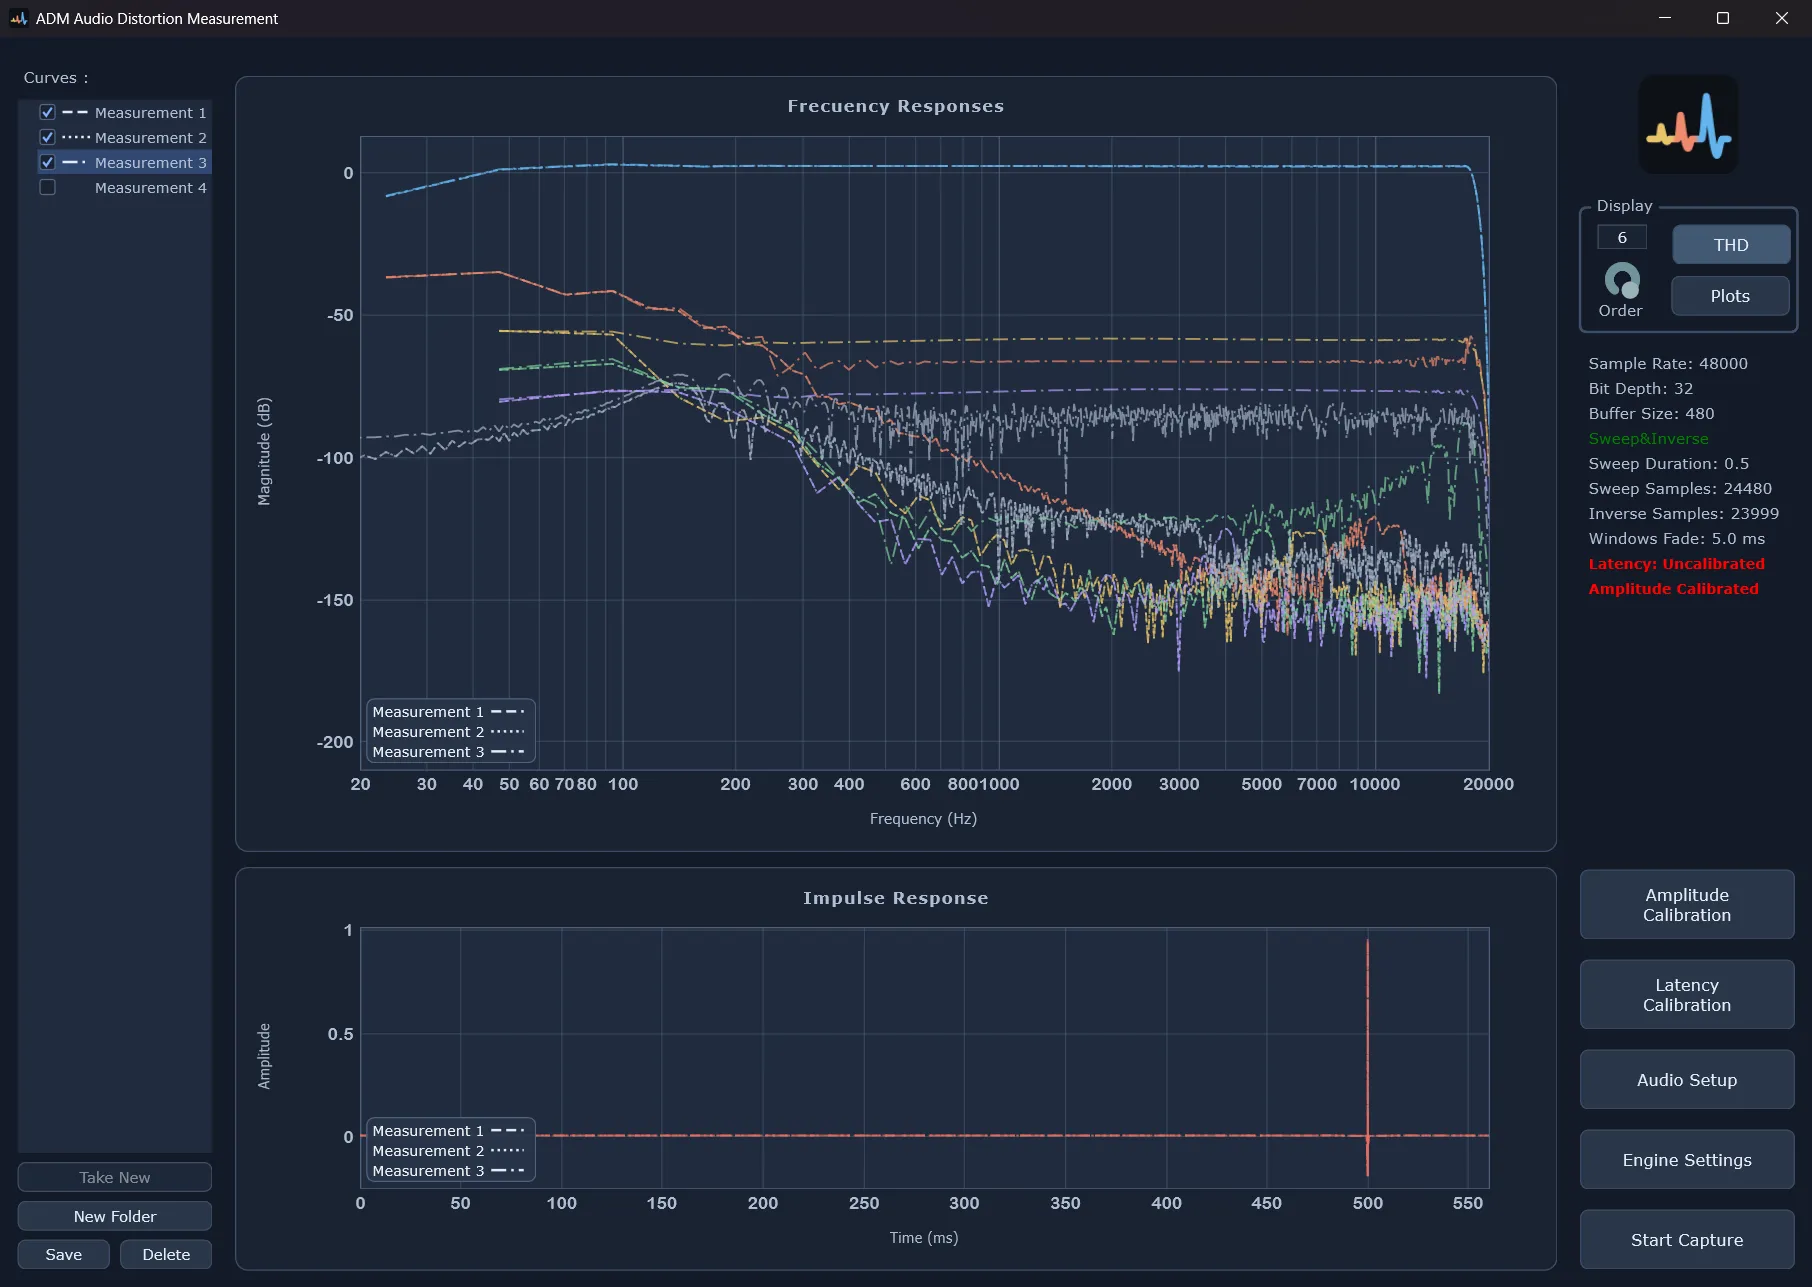1812x1287 pixels.
Task: Open Amplitude Calibration
Action: coord(1687,905)
